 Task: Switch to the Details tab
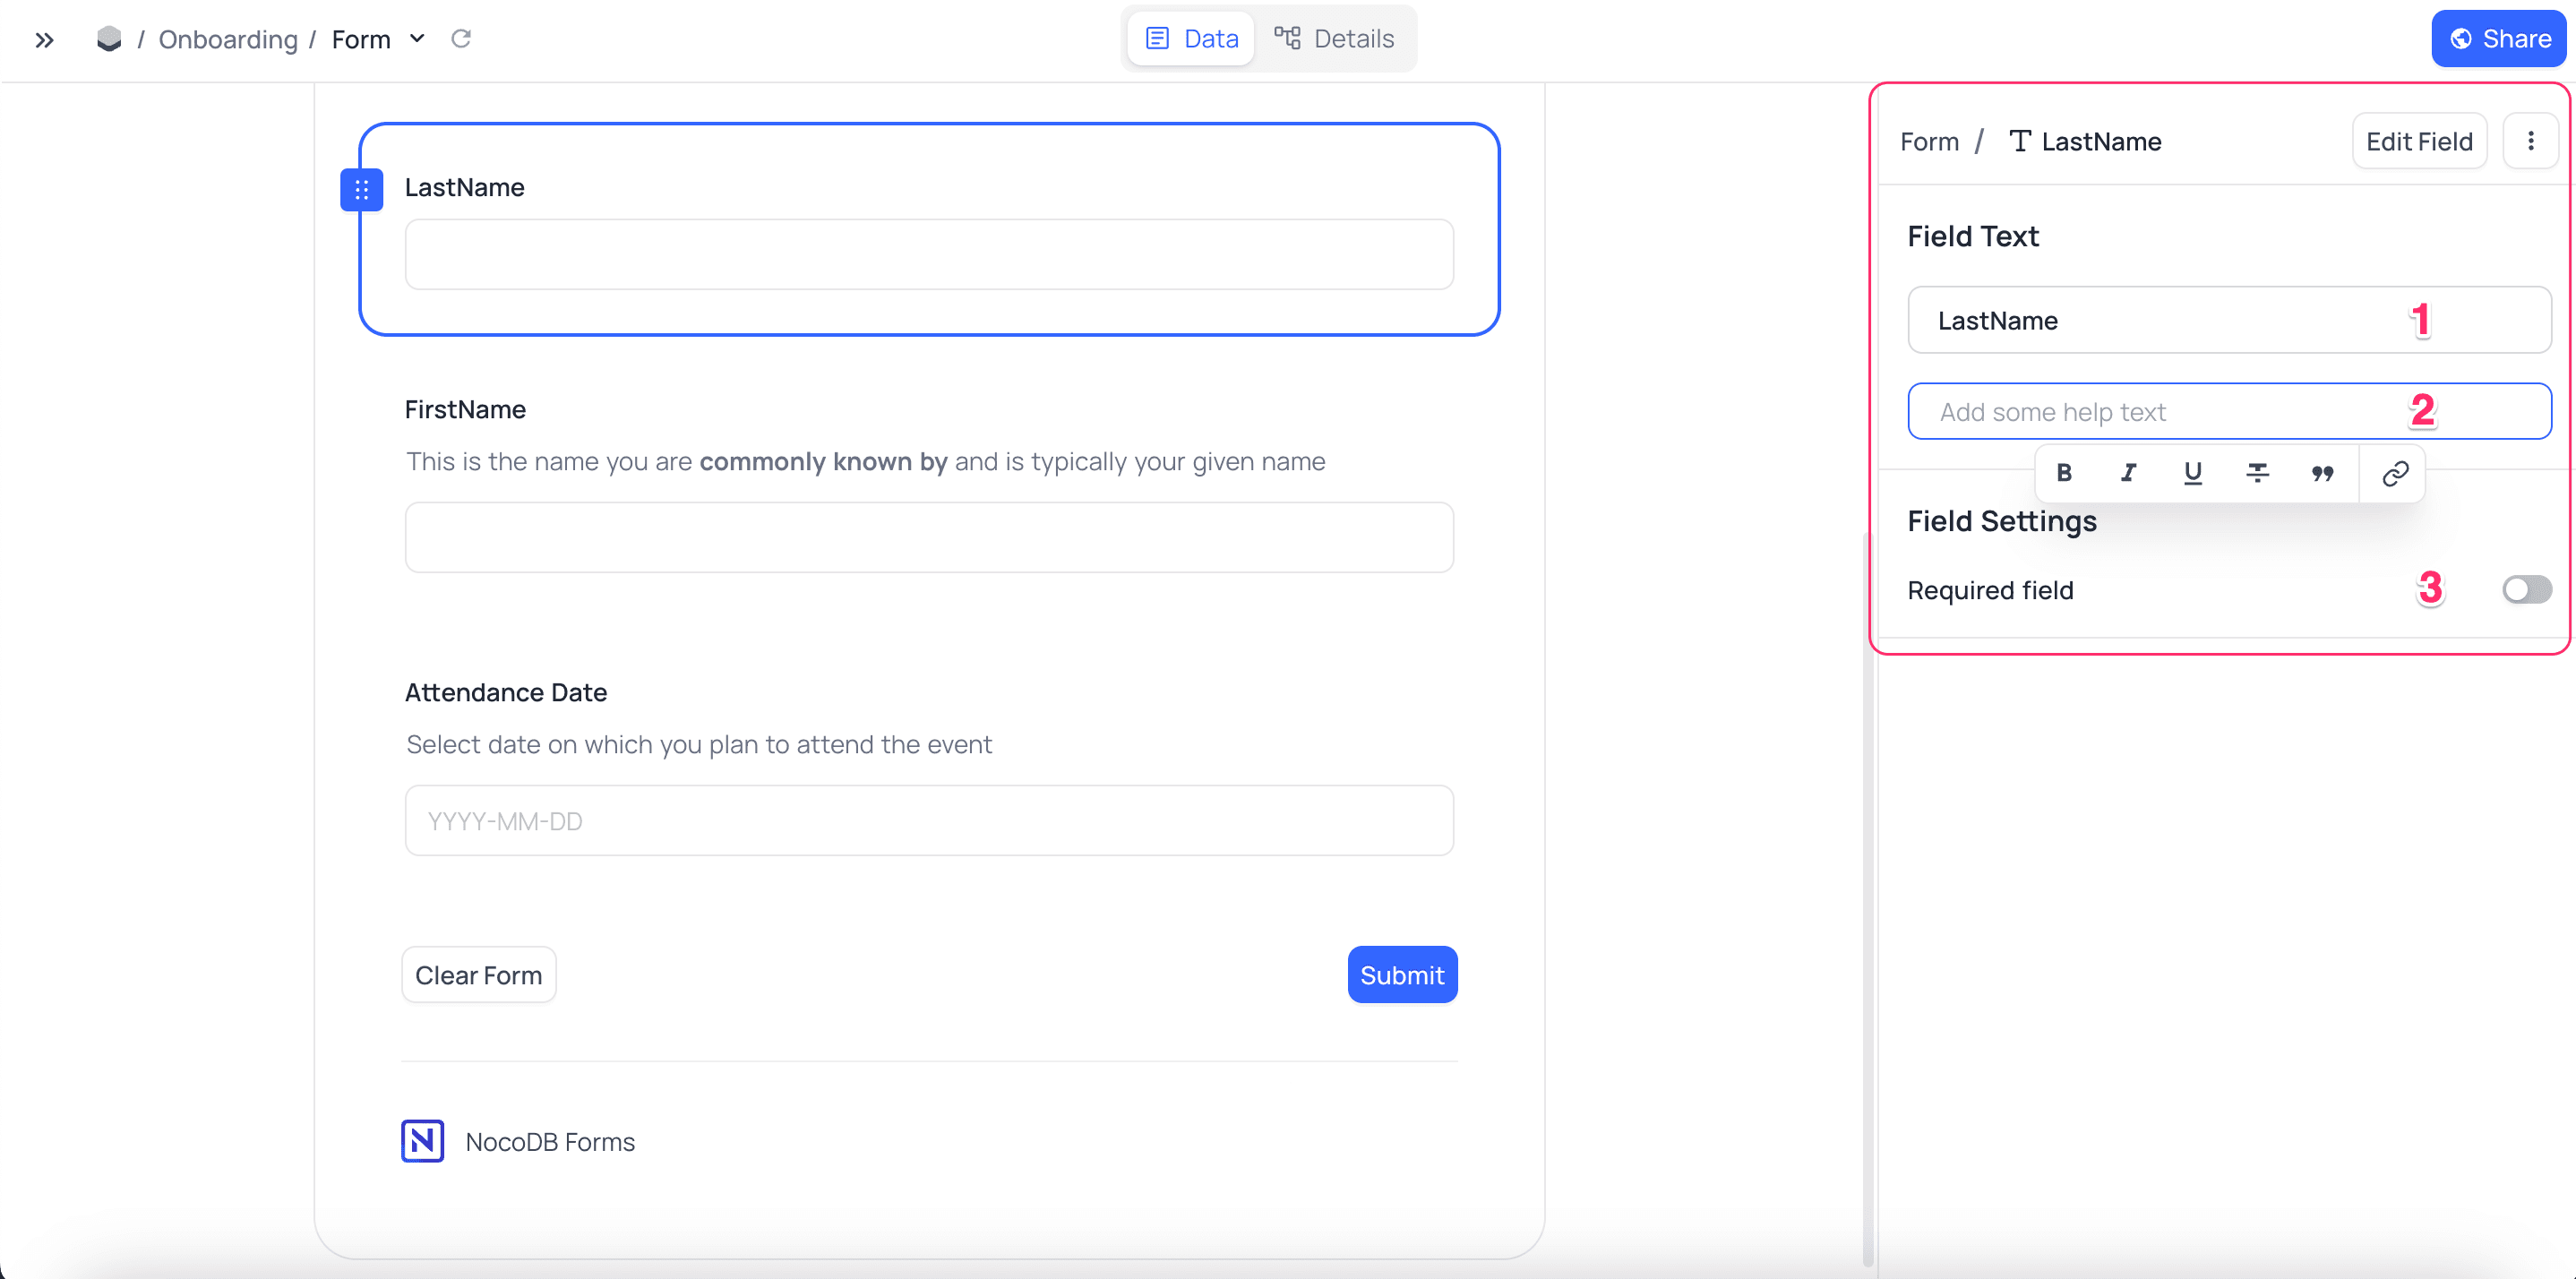(1336, 38)
